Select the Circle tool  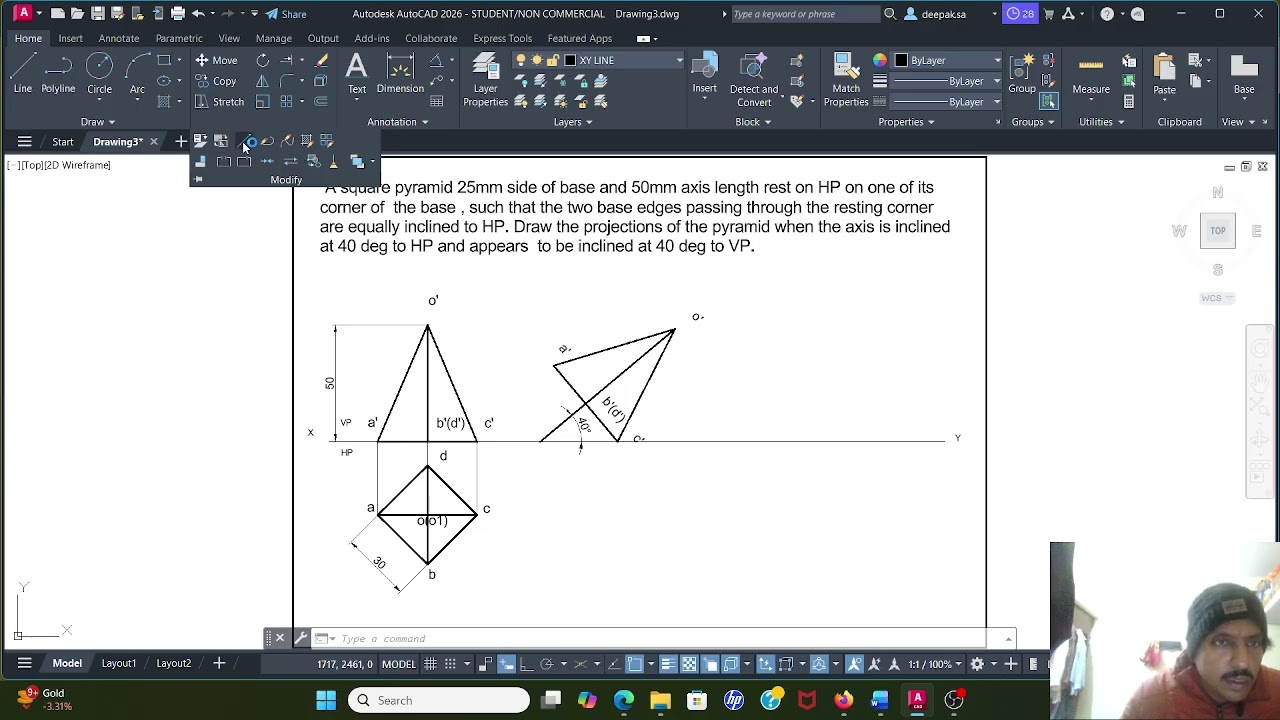[x=99, y=73]
